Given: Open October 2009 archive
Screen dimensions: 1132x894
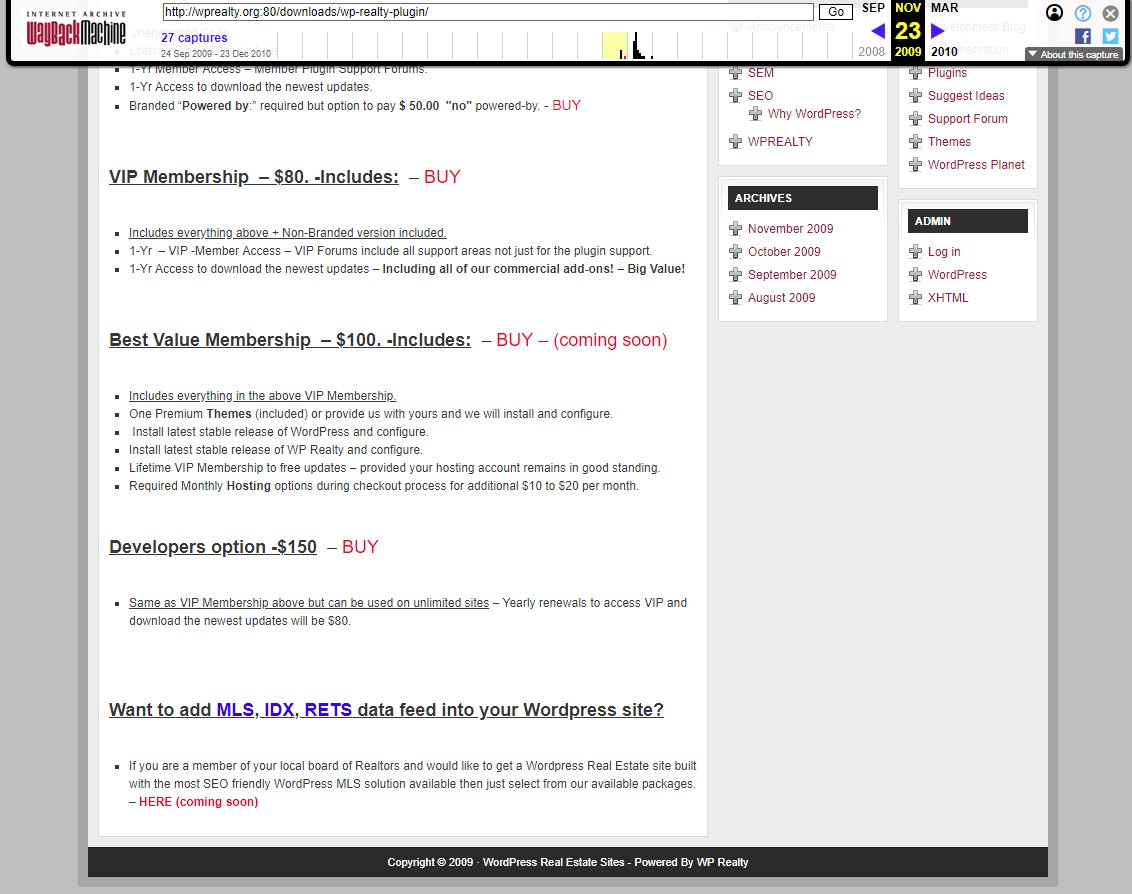Looking at the screenshot, I should [784, 252].
